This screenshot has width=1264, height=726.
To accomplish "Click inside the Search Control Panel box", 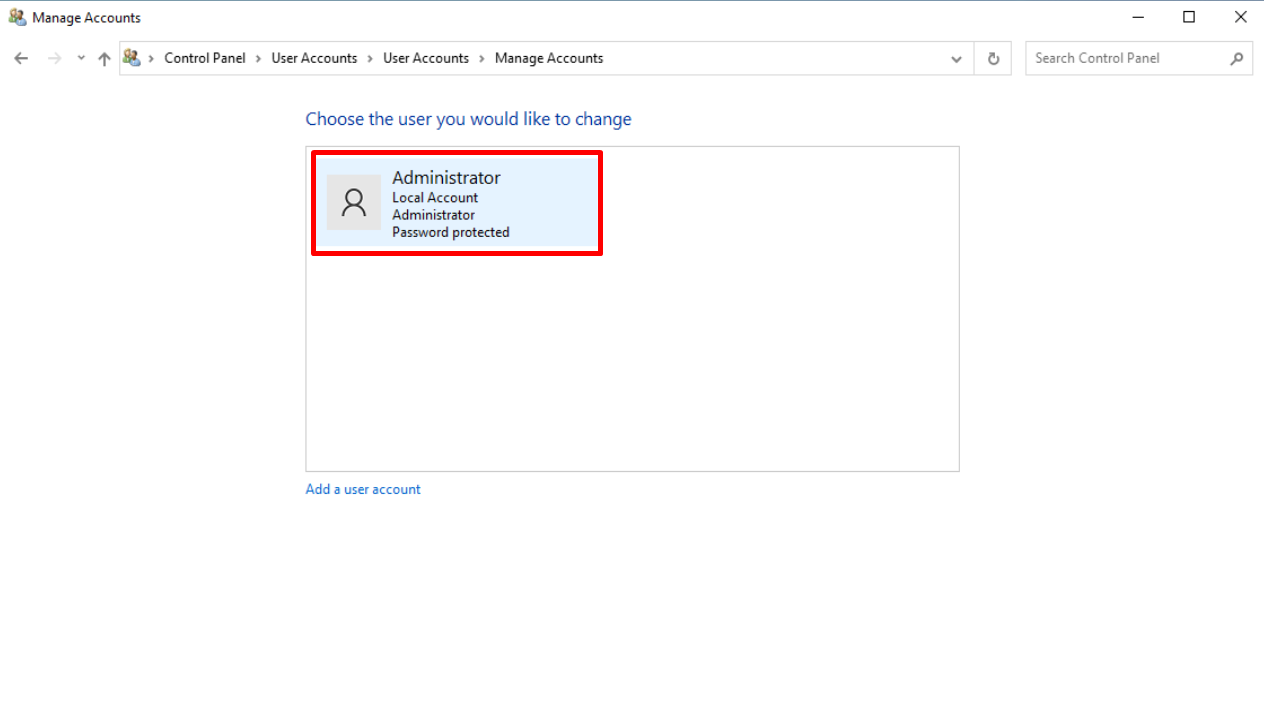I will pos(1110,58).
